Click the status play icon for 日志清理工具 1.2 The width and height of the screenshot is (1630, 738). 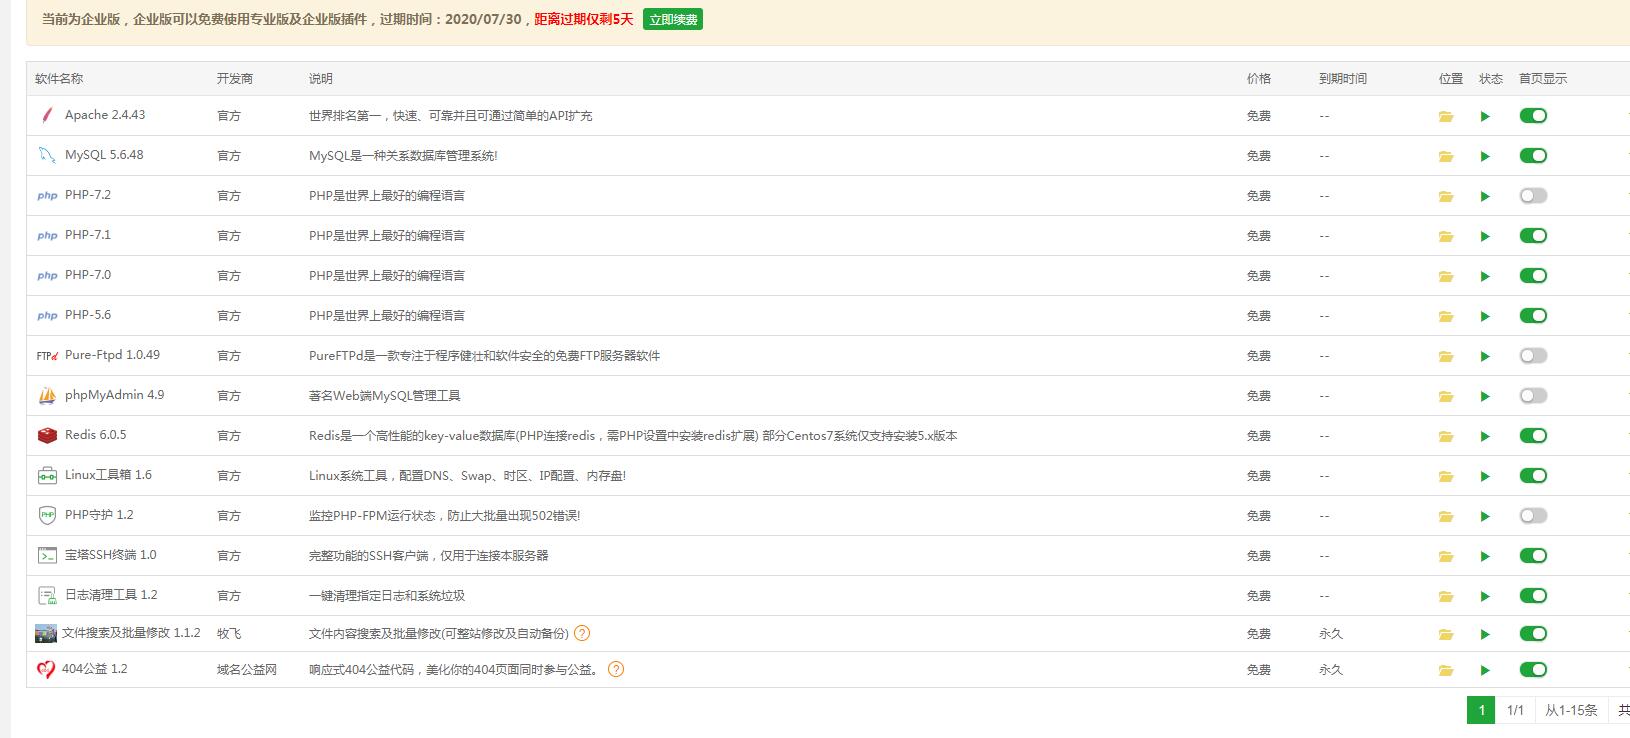pyautogui.click(x=1485, y=596)
